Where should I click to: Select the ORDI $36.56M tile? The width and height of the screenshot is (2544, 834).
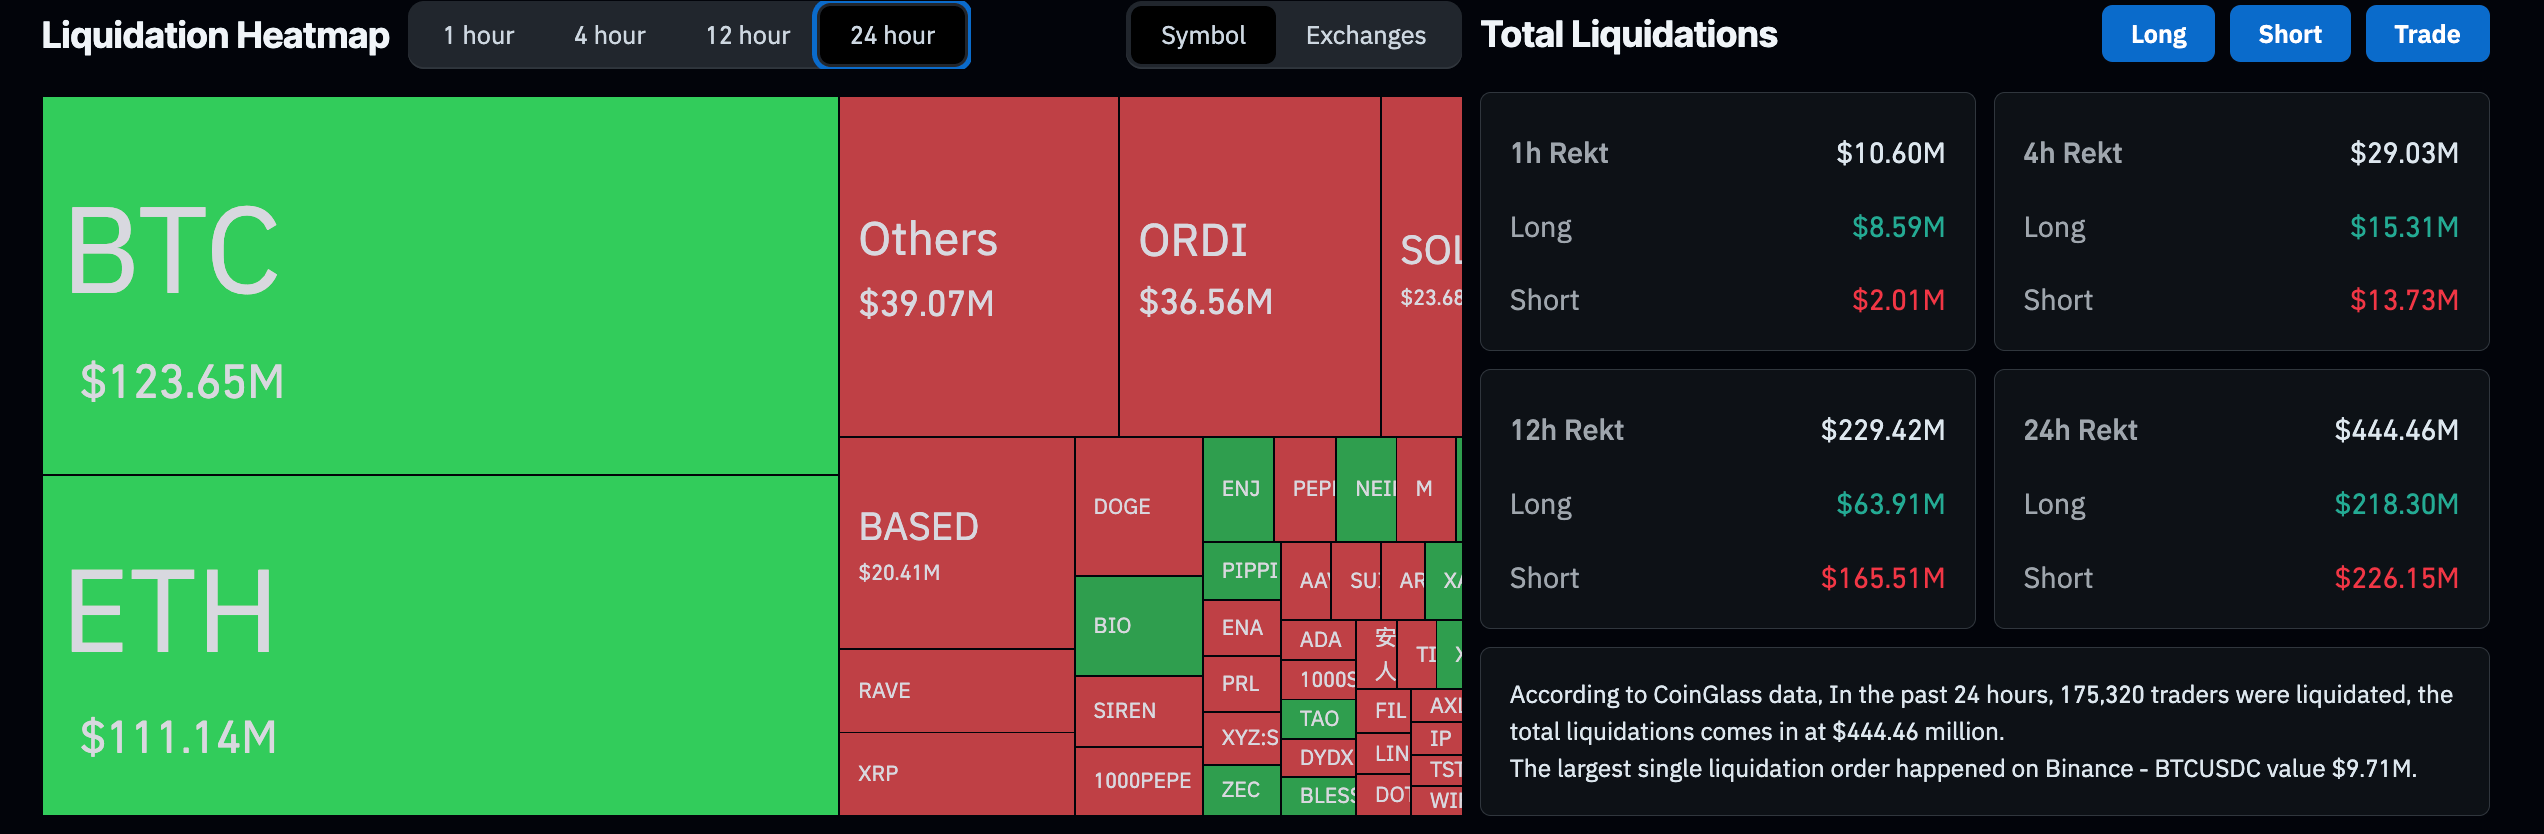[x=1249, y=267]
